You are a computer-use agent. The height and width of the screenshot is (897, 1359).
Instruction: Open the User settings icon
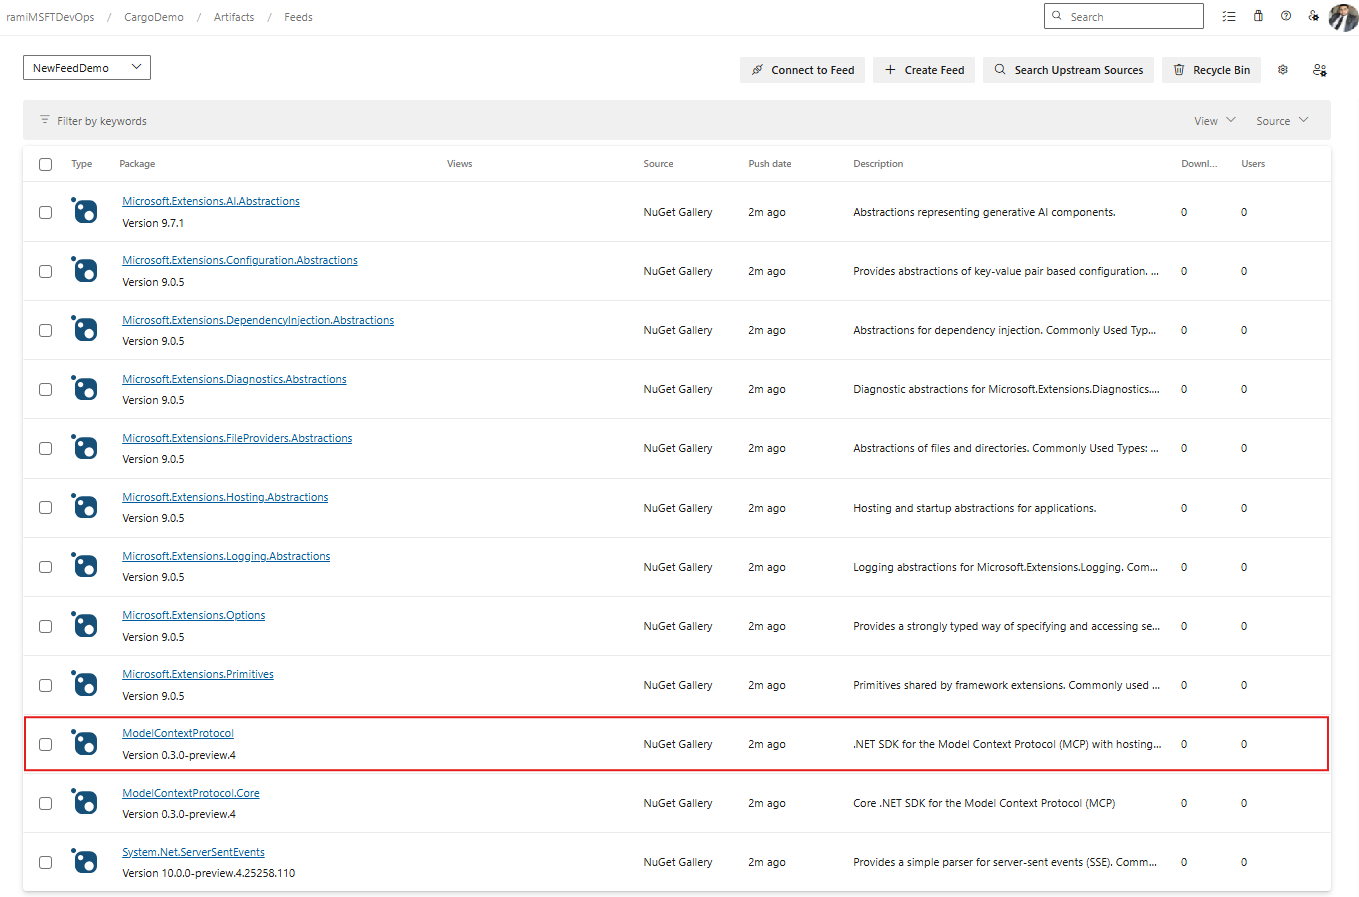point(1313,16)
